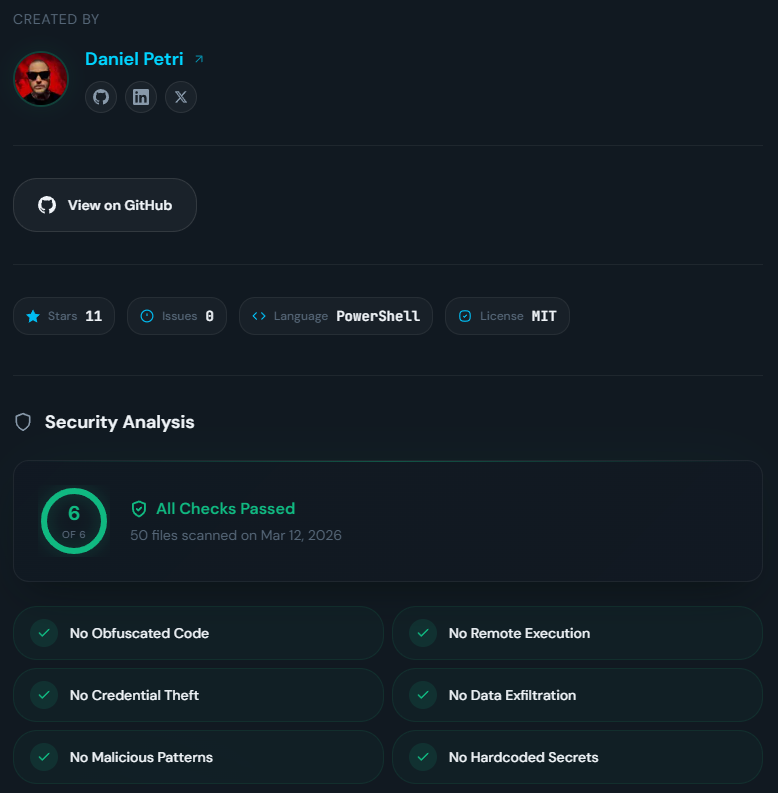Click the No Malicious Patterns checkmark icon

[44, 757]
